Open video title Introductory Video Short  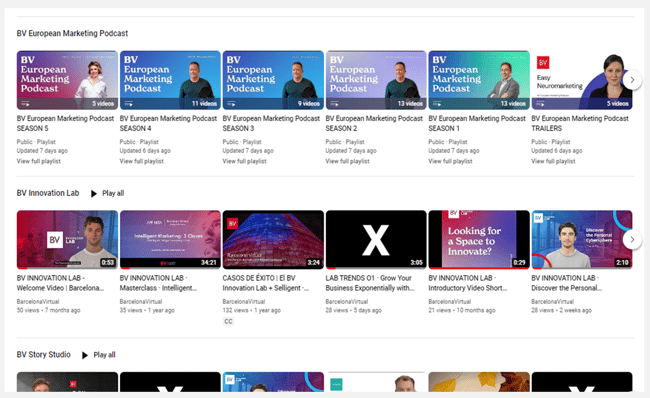468,283
